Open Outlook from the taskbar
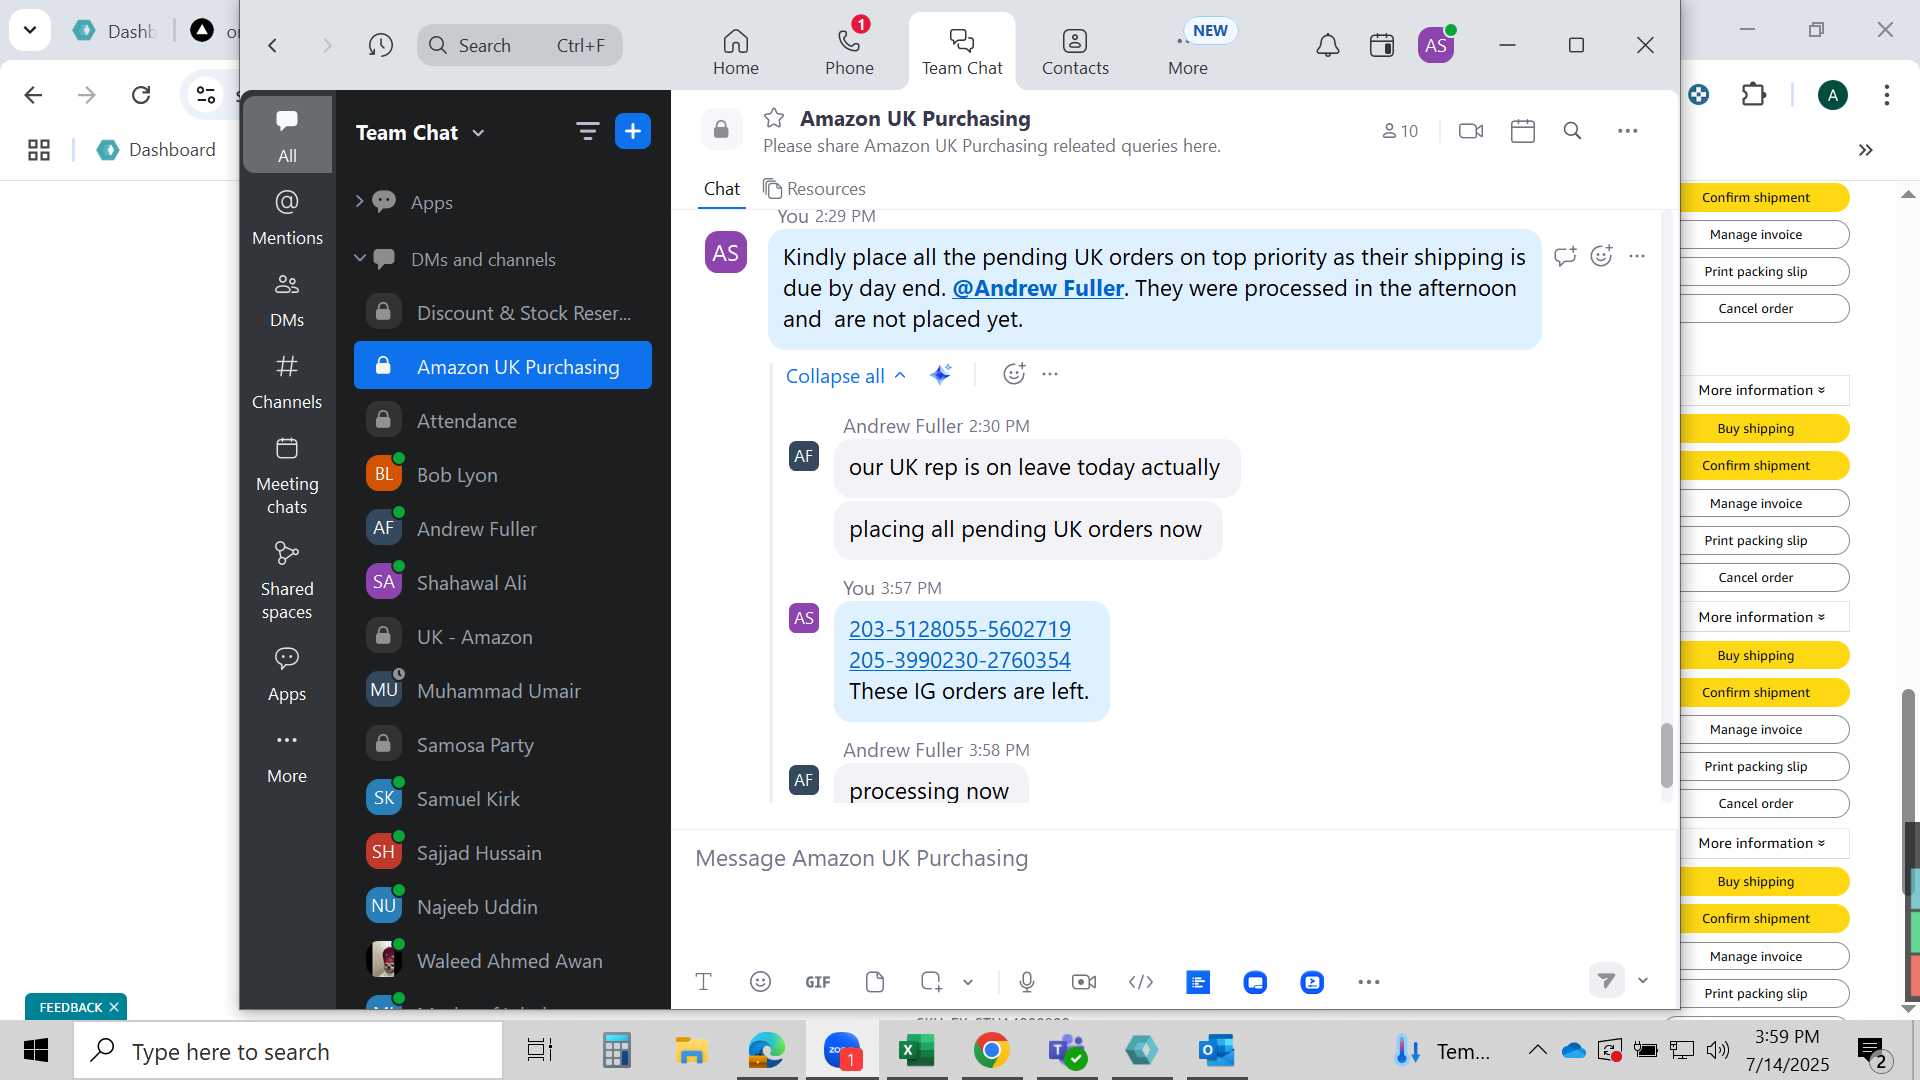The width and height of the screenshot is (1920, 1080). [1217, 1050]
